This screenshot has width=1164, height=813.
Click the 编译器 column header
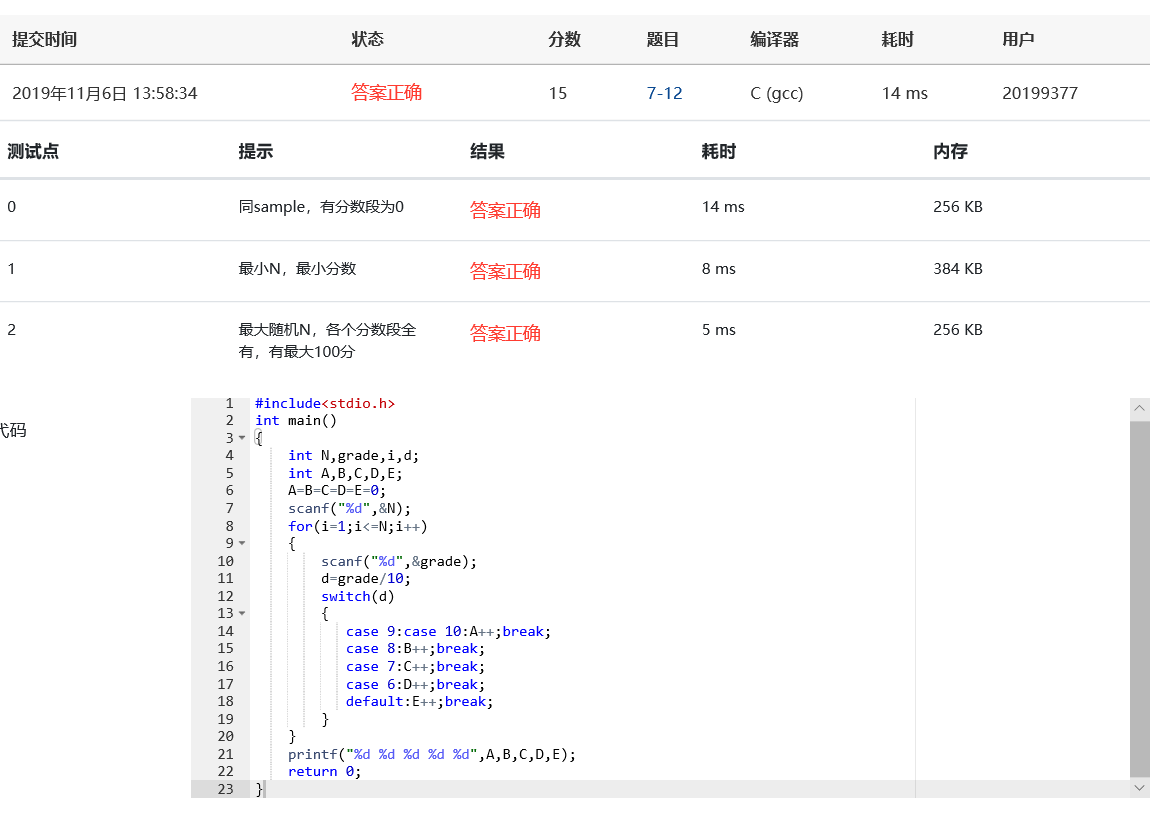point(774,39)
